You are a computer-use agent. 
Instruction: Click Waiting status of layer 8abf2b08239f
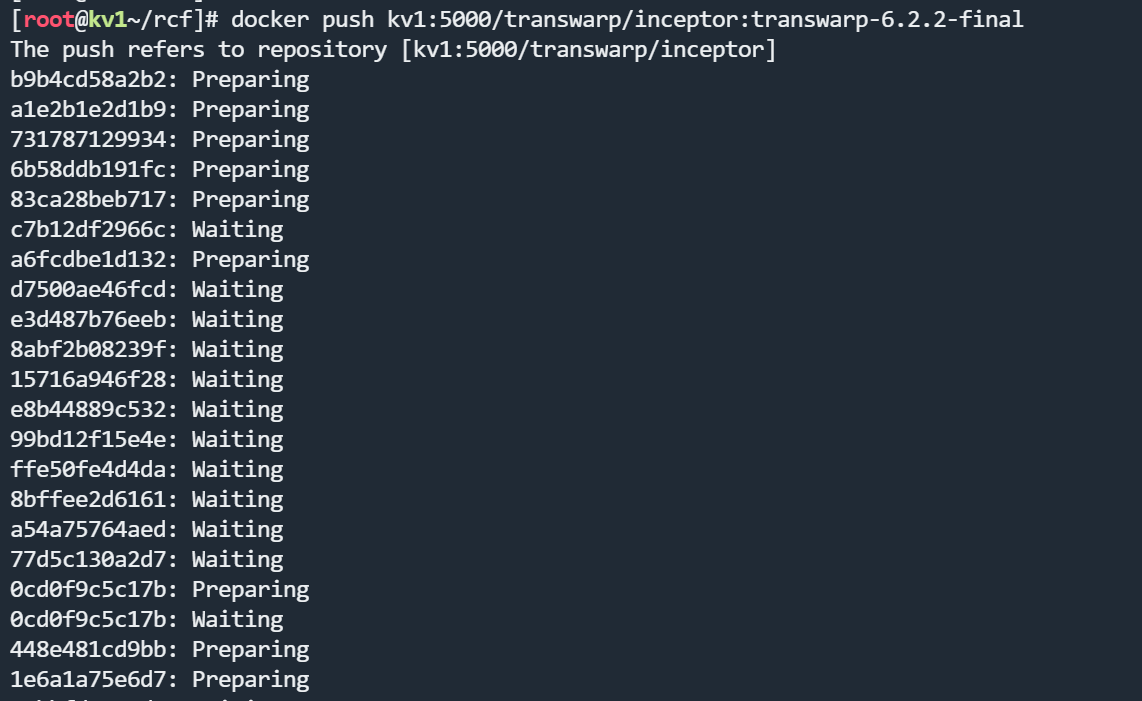(x=237, y=349)
